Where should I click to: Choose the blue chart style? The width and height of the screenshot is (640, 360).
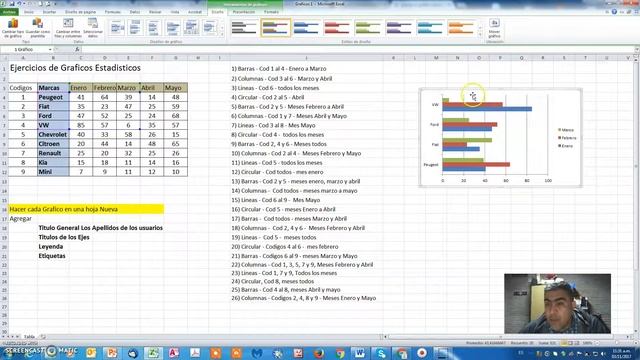(x=306, y=28)
